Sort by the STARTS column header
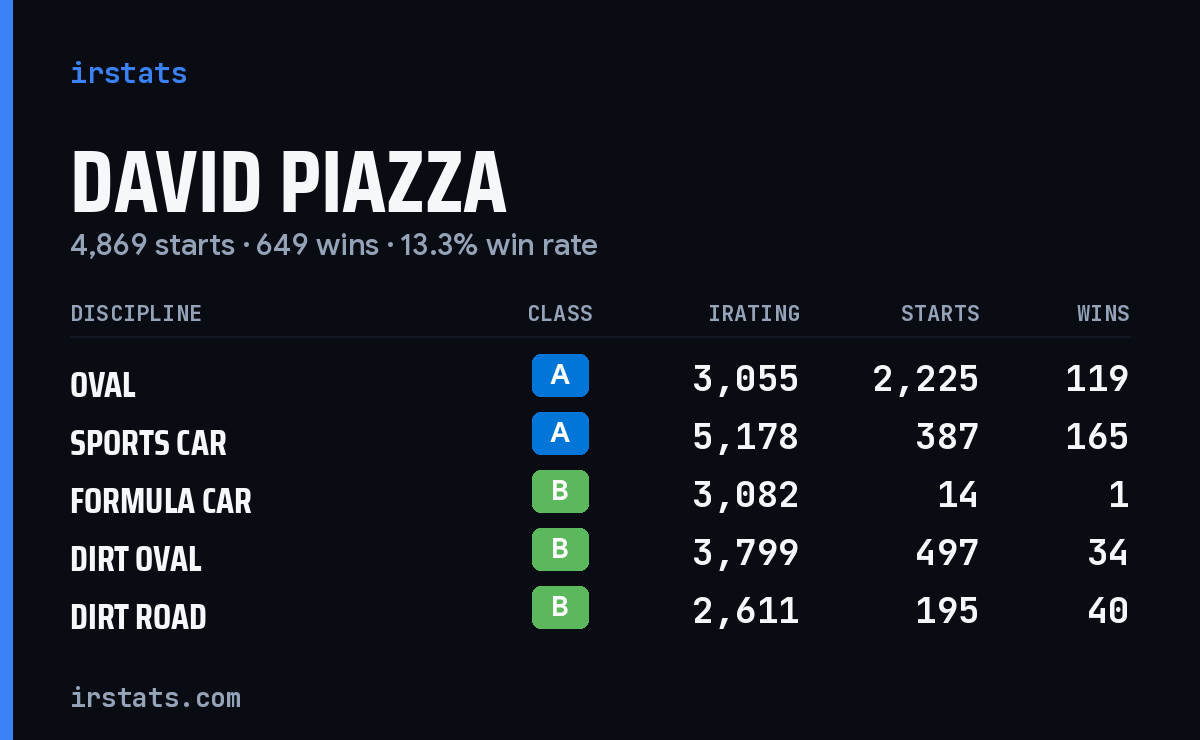Viewport: 1200px width, 740px height. click(x=940, y=314)
